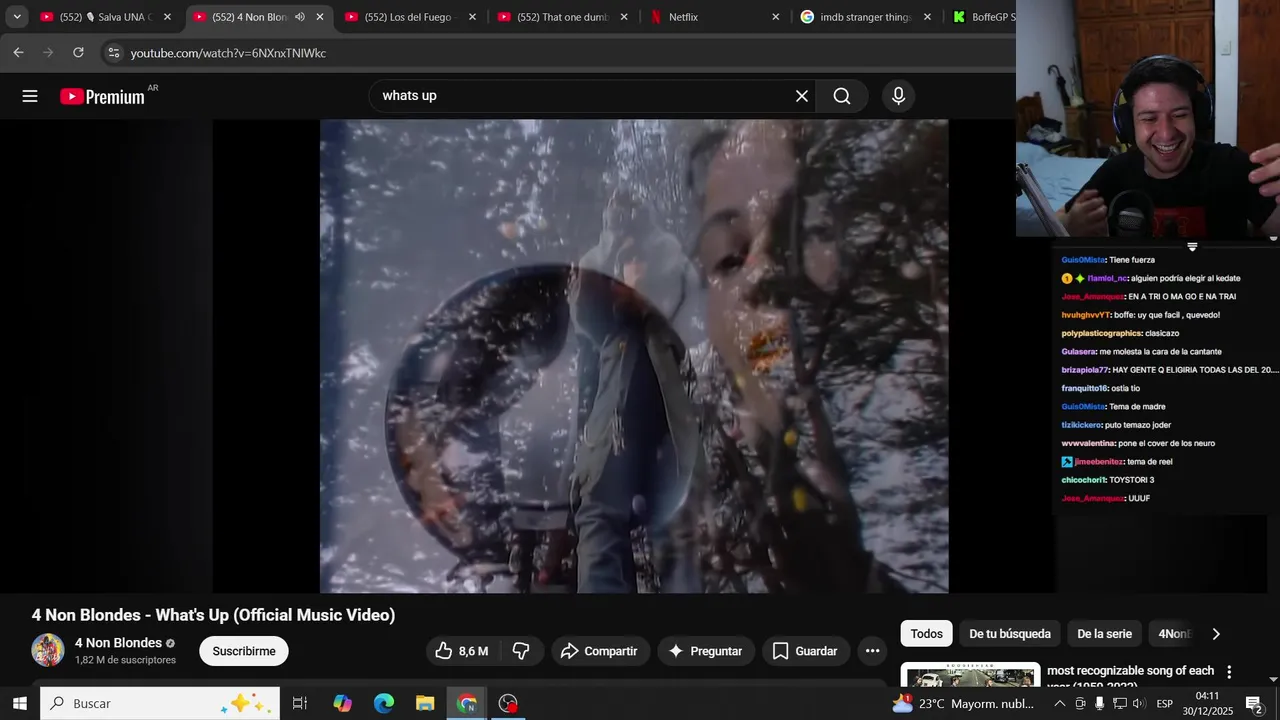
Task: Dislike the 4 Non Blondes video
Action: (x=521, y=651)
